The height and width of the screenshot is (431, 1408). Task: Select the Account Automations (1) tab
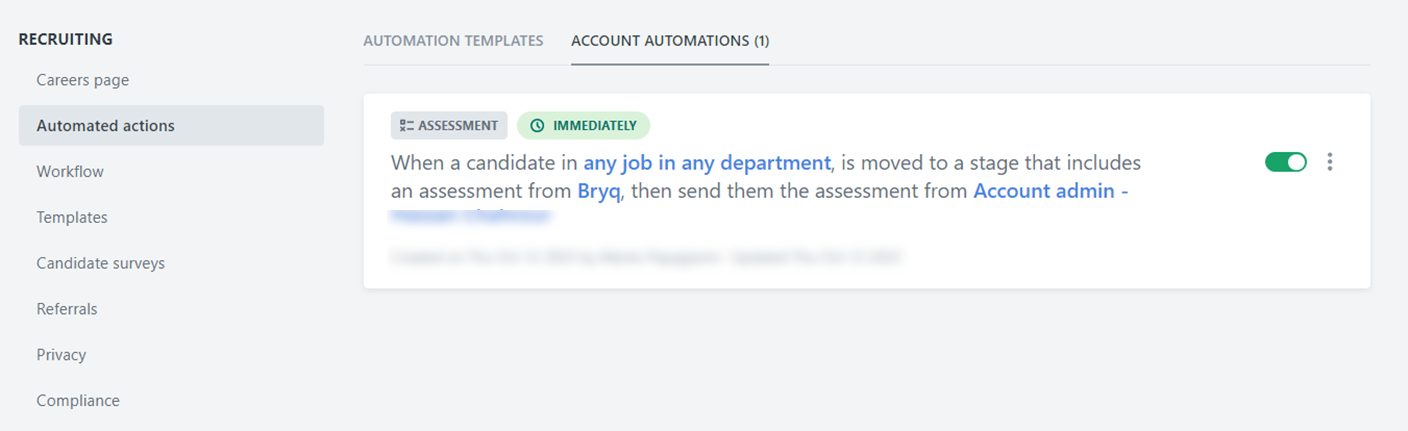pos(669,41)
